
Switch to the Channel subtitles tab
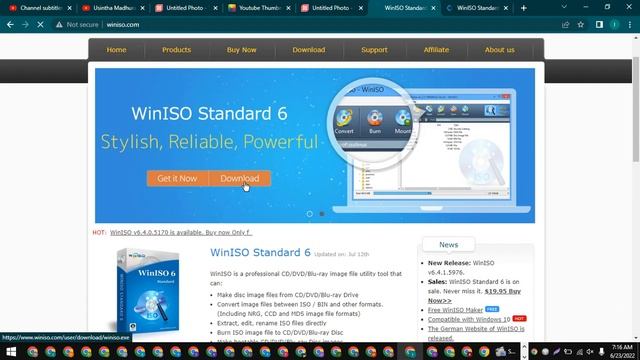coord(41,8)
